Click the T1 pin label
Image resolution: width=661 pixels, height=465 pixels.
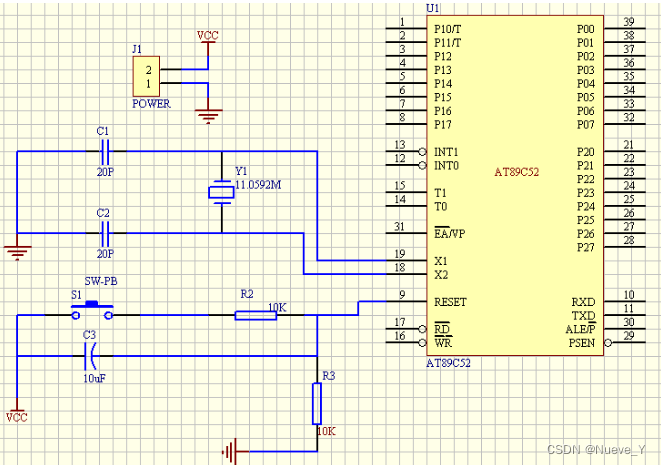point(440,193)
